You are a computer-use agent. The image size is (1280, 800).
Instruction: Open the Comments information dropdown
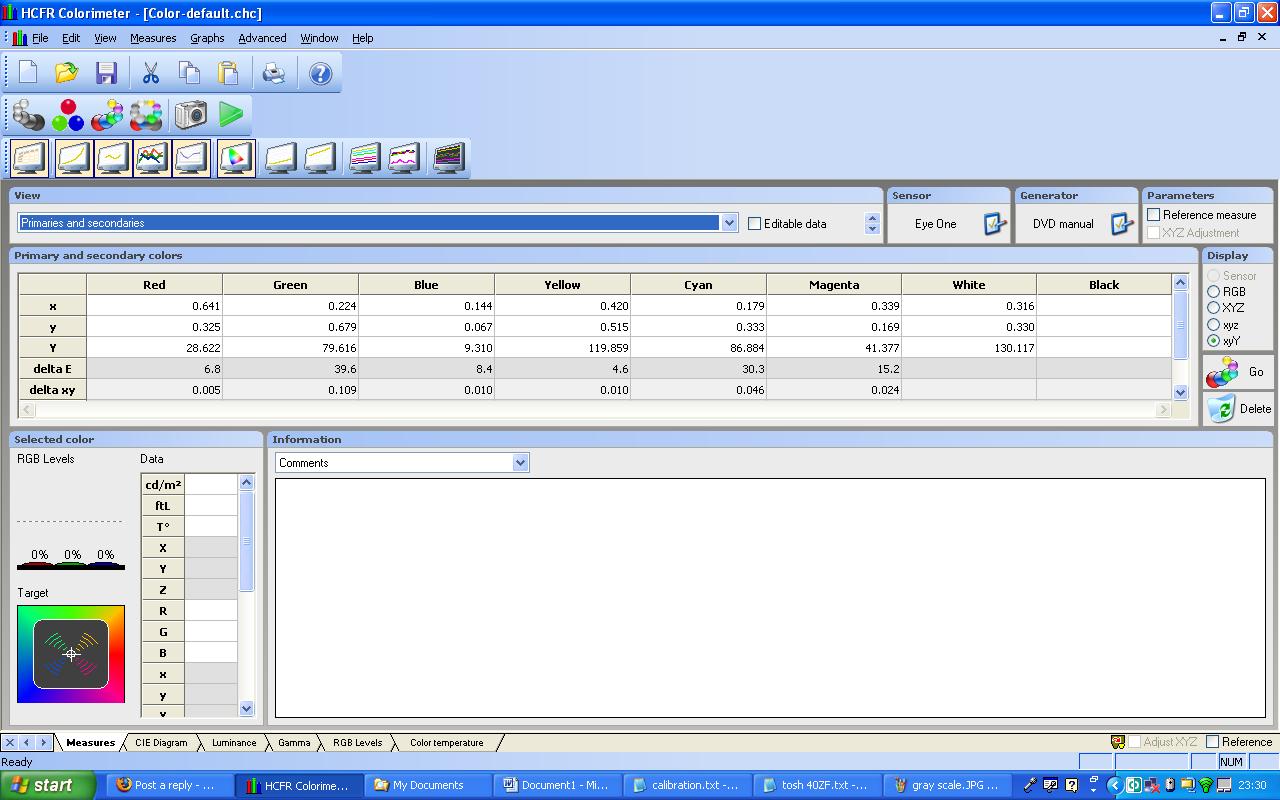(x=520, y=462)
